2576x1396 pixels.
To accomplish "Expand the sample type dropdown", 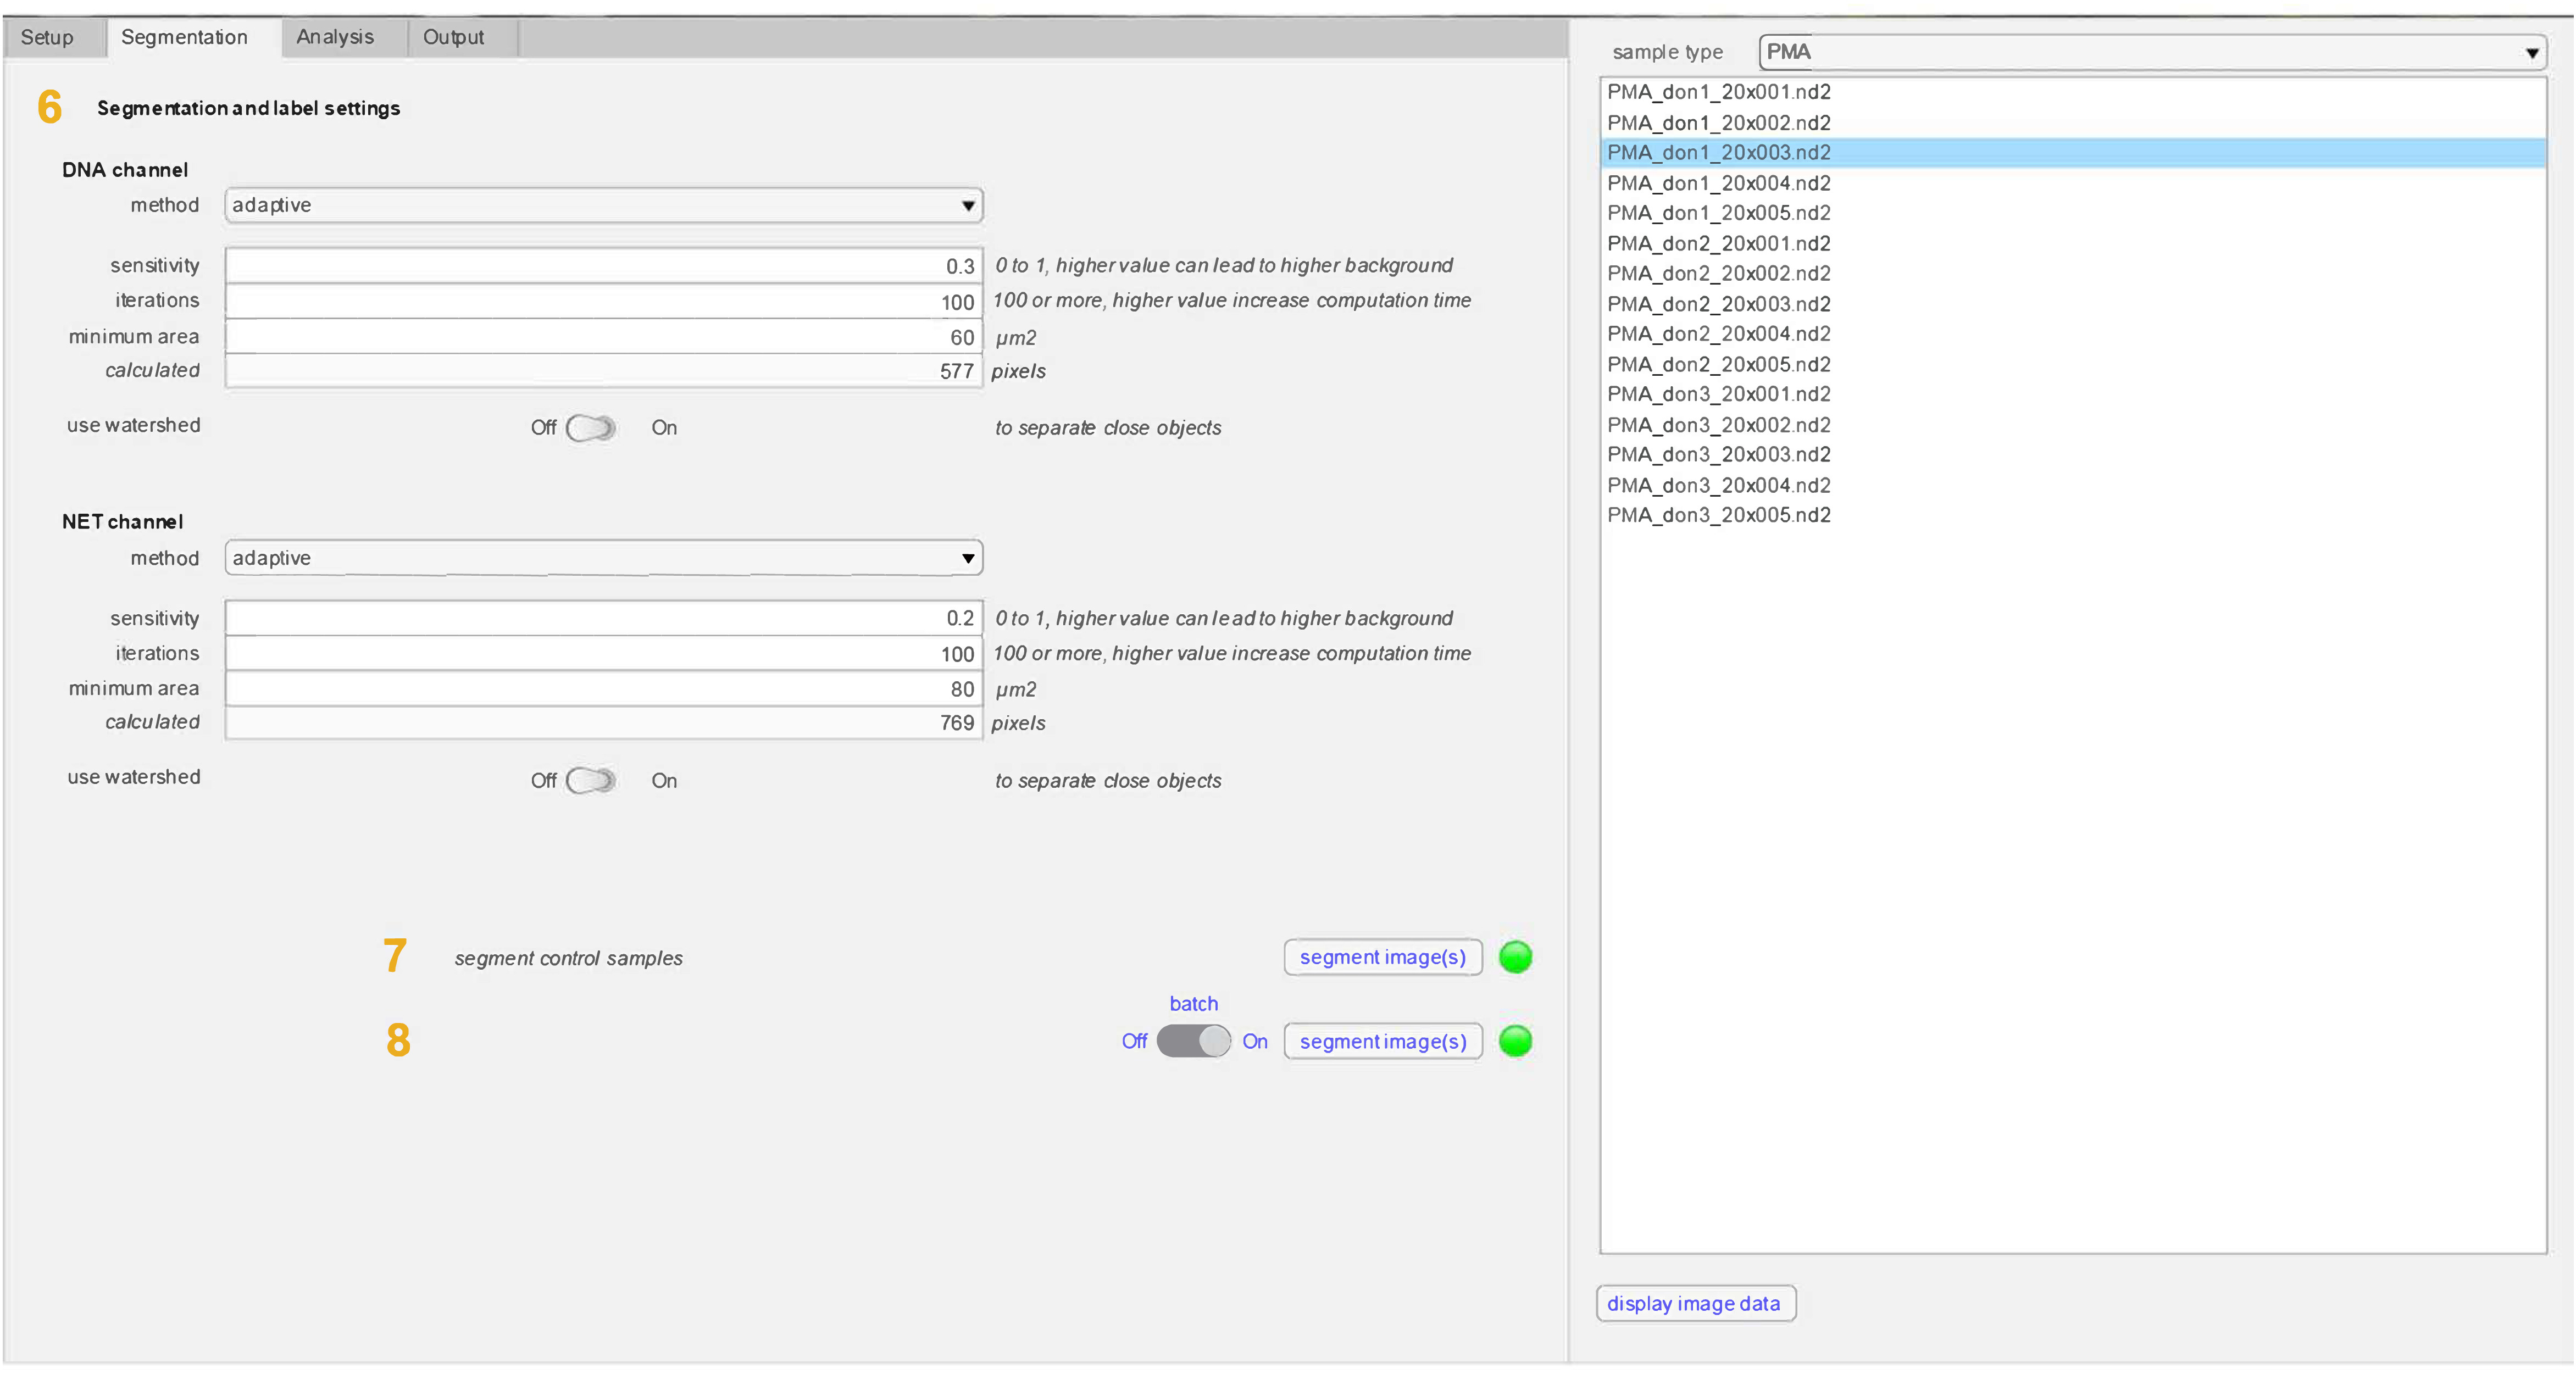I will pos(2151,52).
